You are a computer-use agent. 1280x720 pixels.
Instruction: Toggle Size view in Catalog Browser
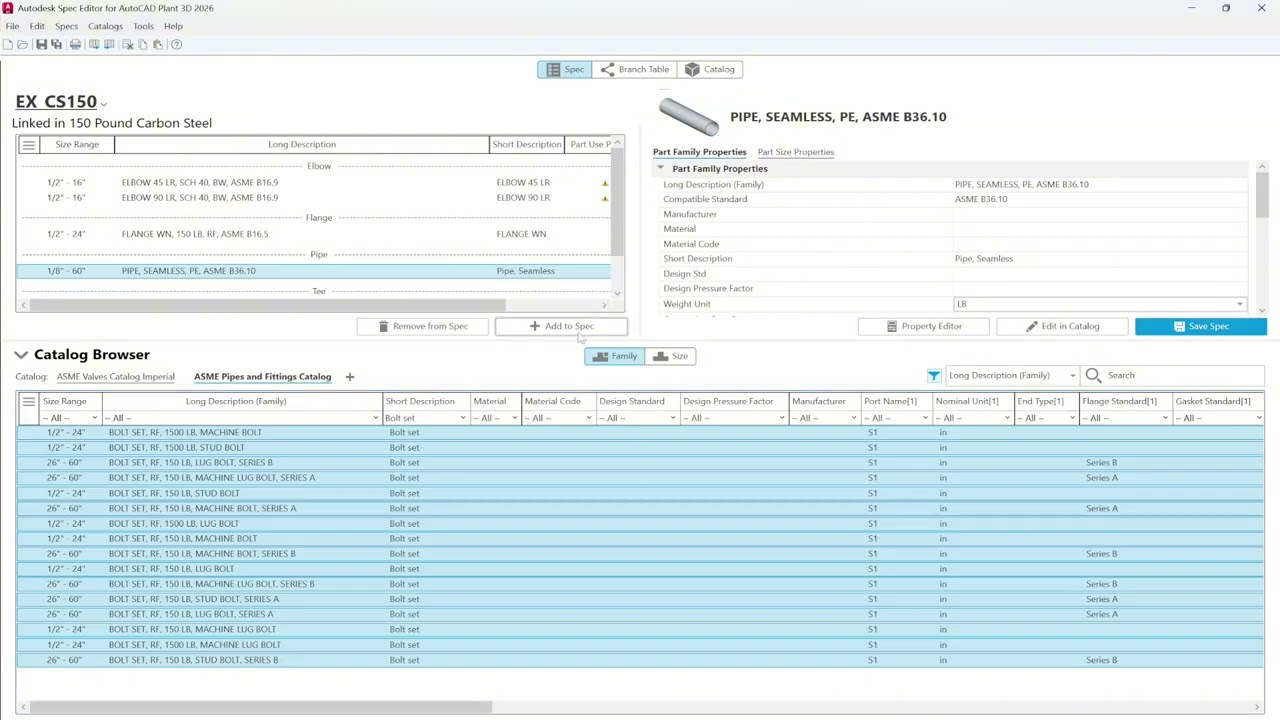pos(670,356)
